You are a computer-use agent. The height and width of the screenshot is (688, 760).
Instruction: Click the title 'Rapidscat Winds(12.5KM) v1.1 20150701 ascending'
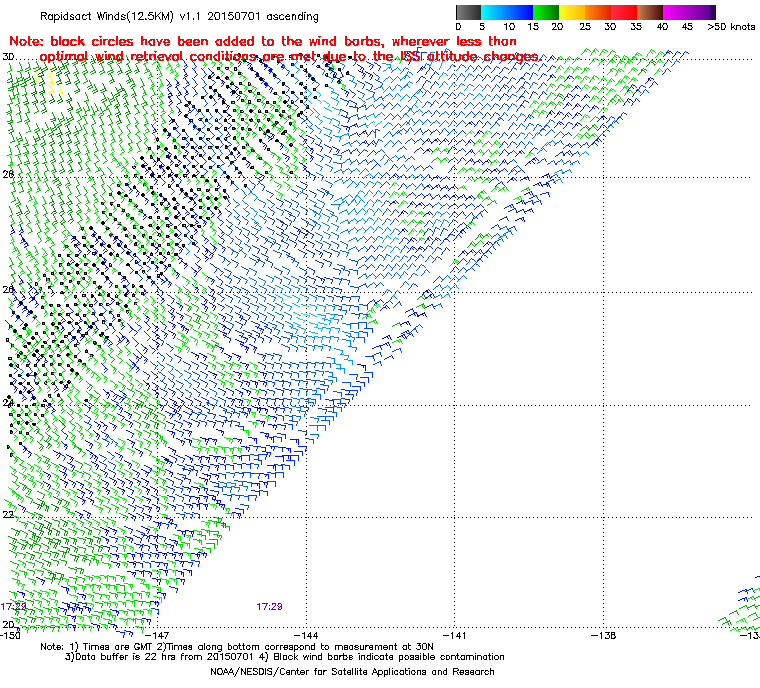(179, 16)
